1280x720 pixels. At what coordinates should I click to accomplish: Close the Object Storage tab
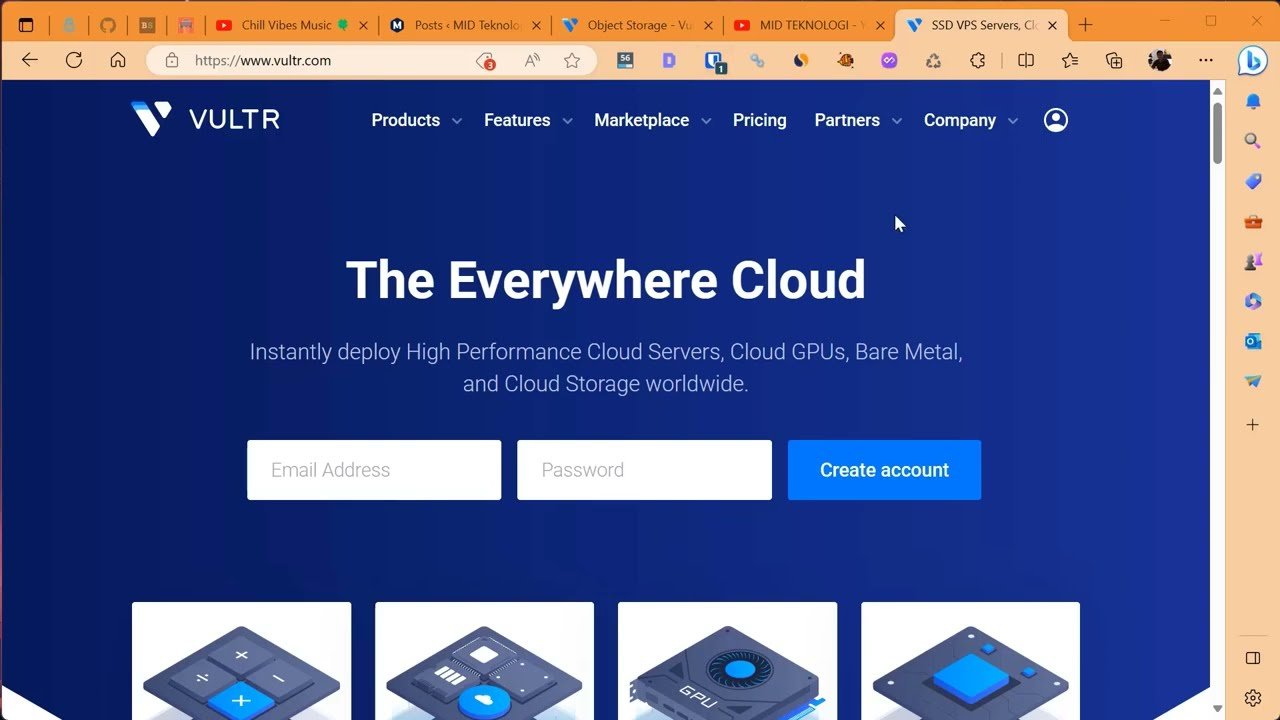pos(709,26)
